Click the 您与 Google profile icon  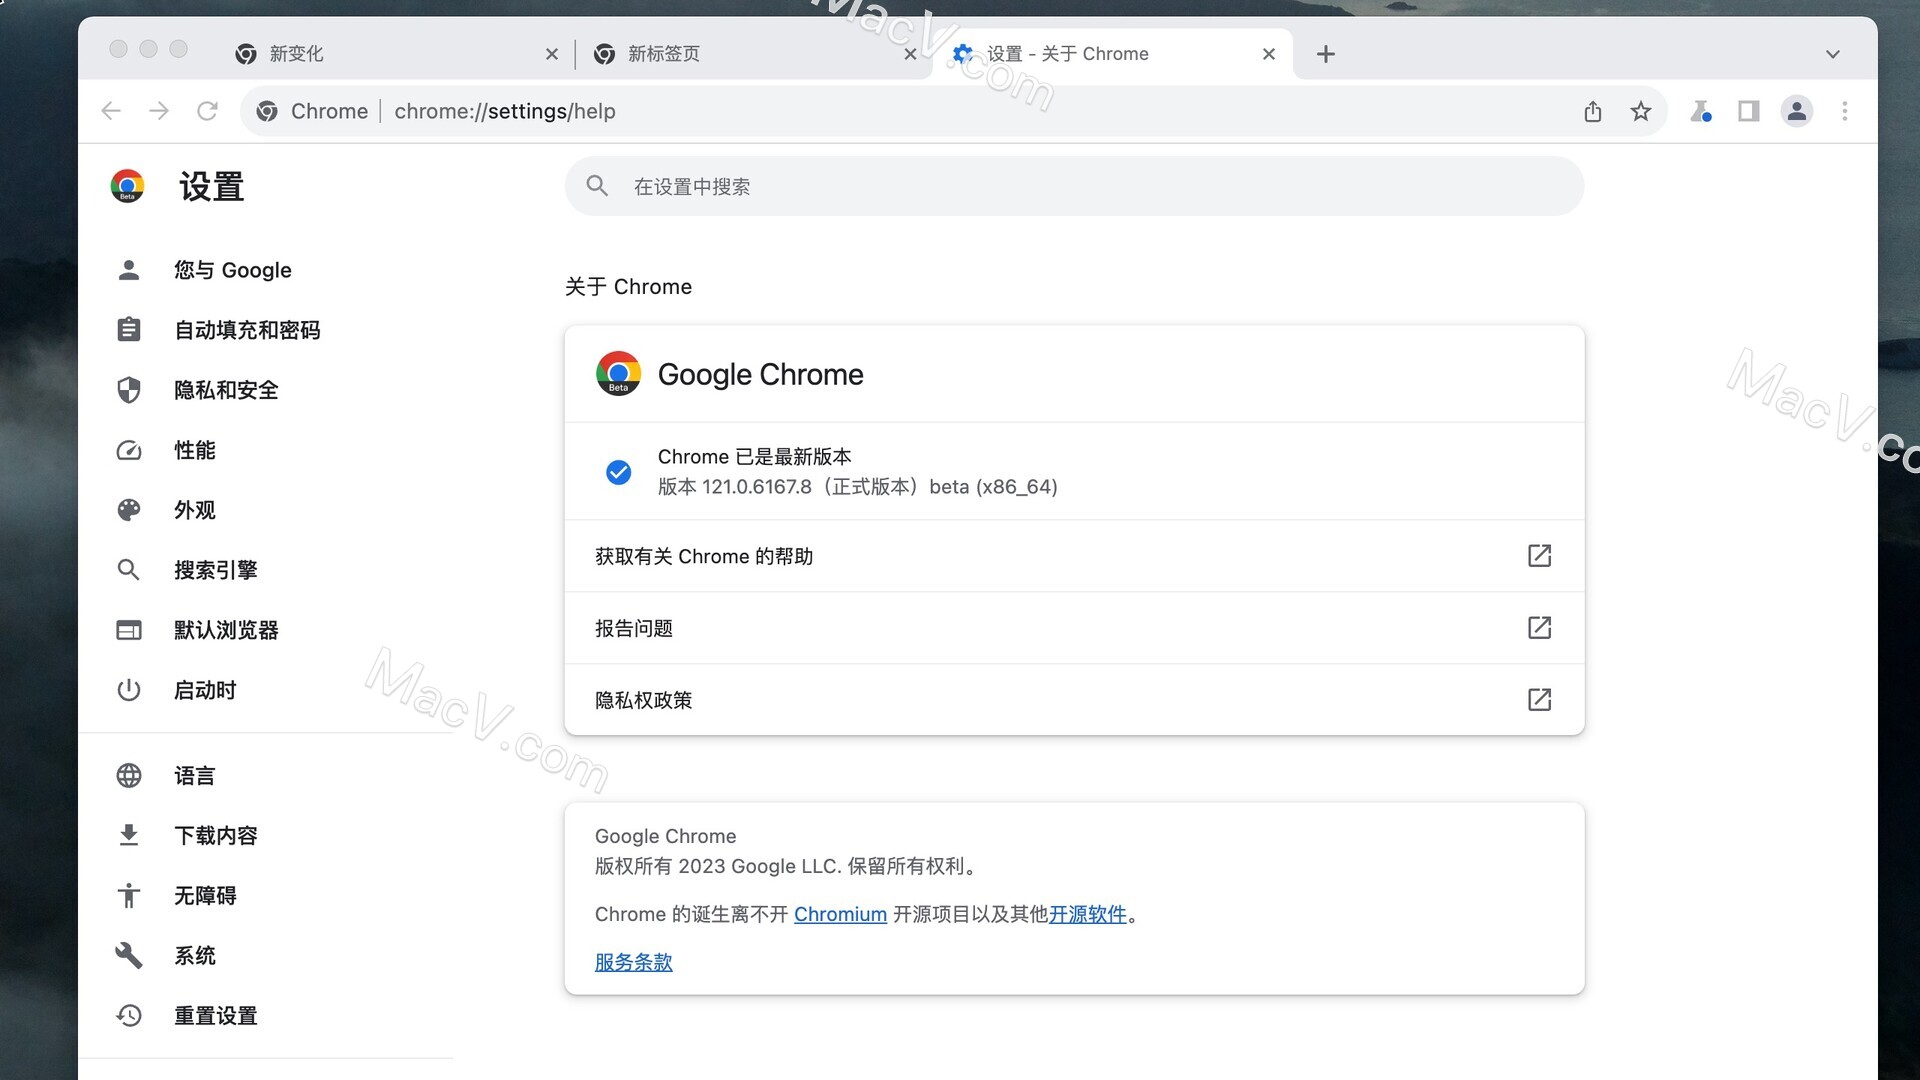128,270
